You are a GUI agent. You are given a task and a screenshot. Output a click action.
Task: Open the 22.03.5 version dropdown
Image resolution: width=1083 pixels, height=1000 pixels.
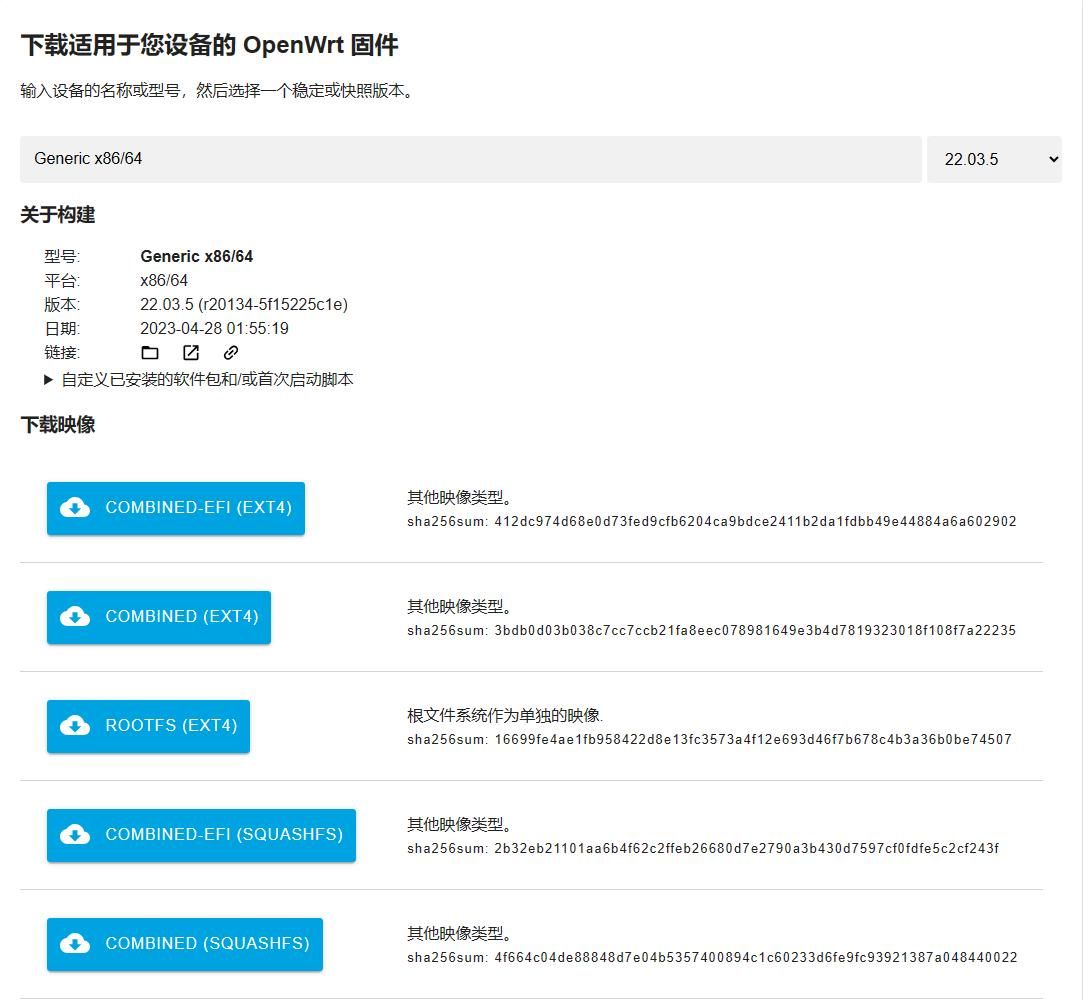(994, 160)
